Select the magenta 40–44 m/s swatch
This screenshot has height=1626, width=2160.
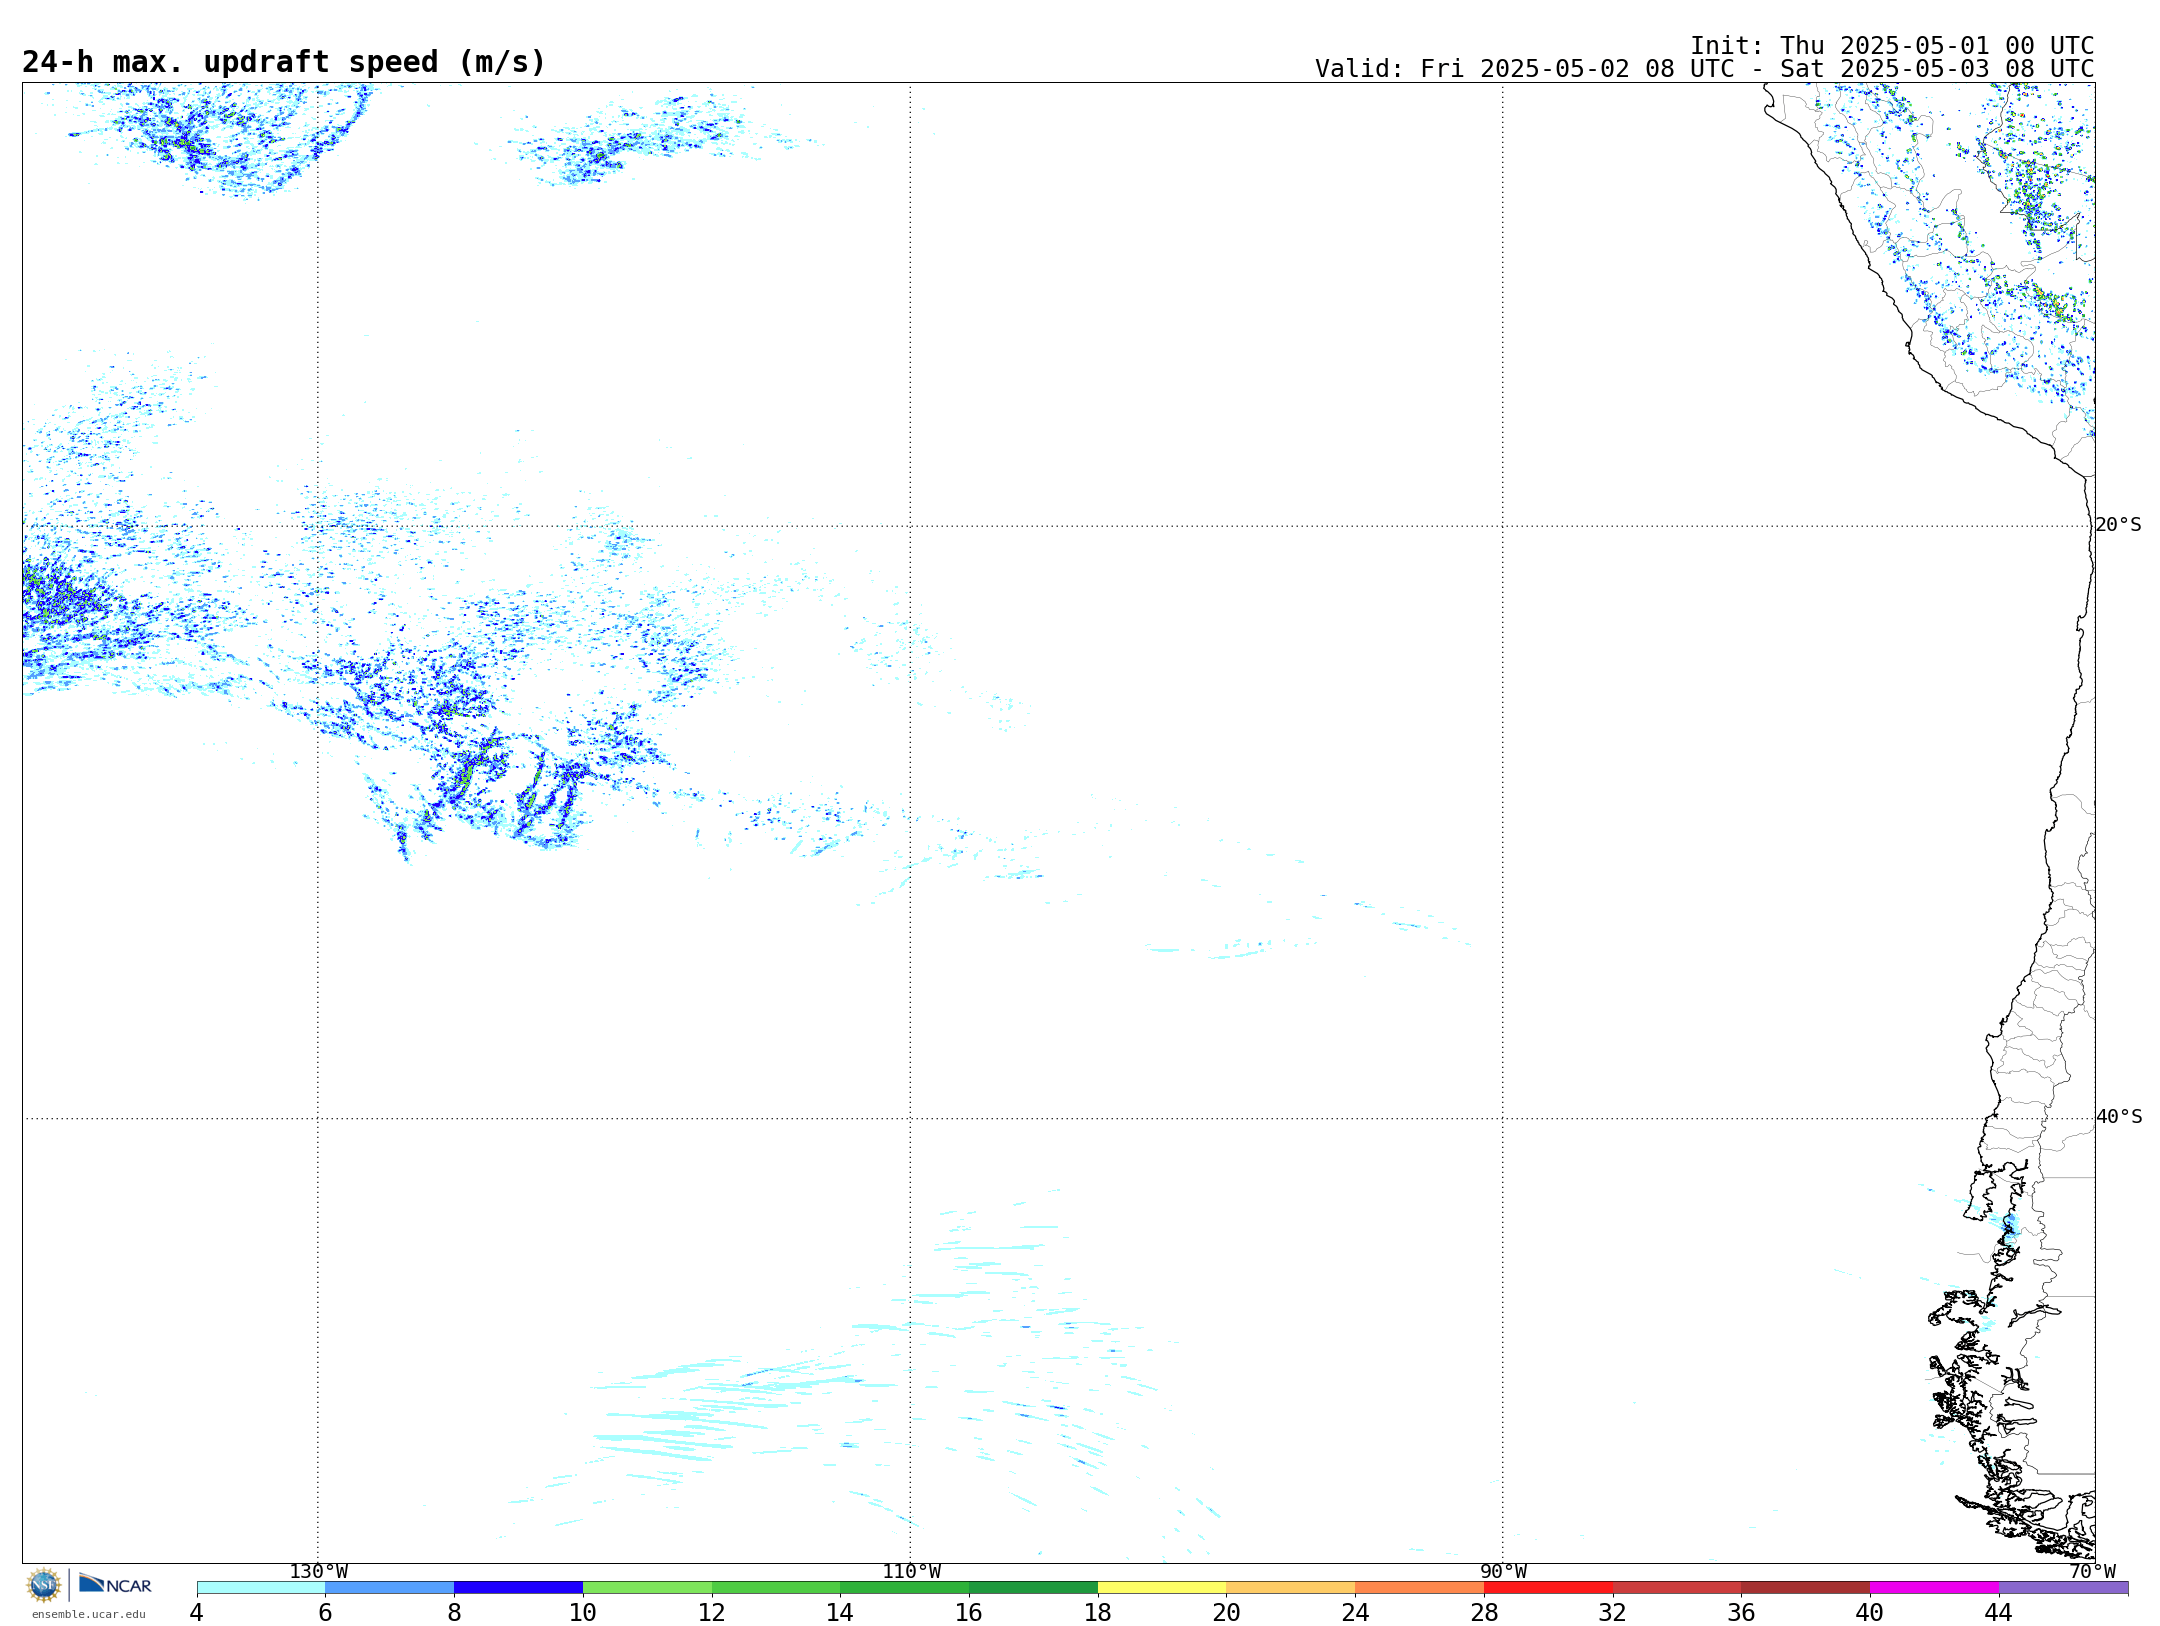1934,1588
